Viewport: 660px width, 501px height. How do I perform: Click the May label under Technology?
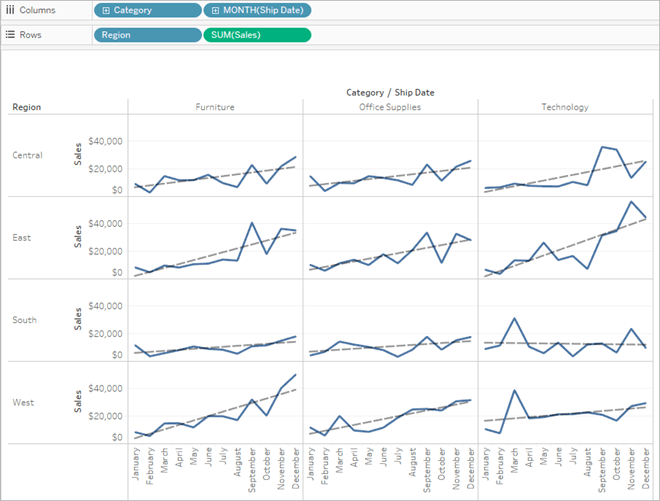pos(544,456)
